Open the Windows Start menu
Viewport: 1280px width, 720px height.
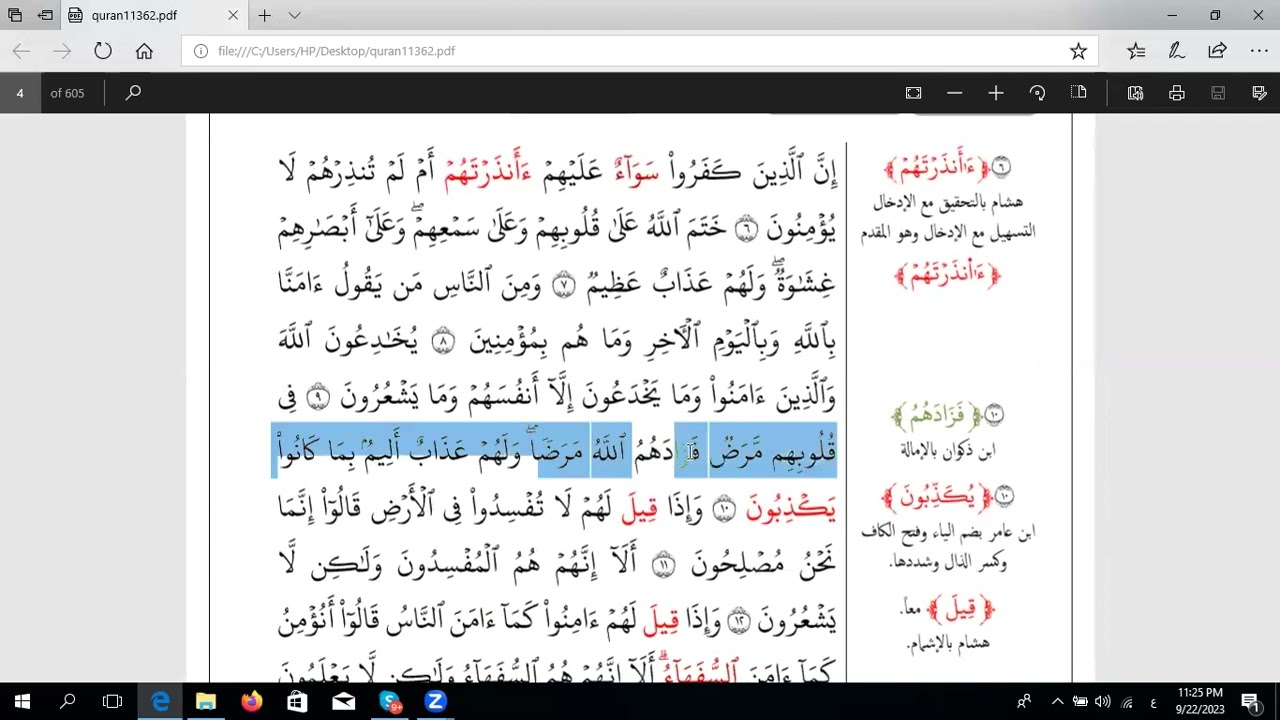[x=22, y=702]
